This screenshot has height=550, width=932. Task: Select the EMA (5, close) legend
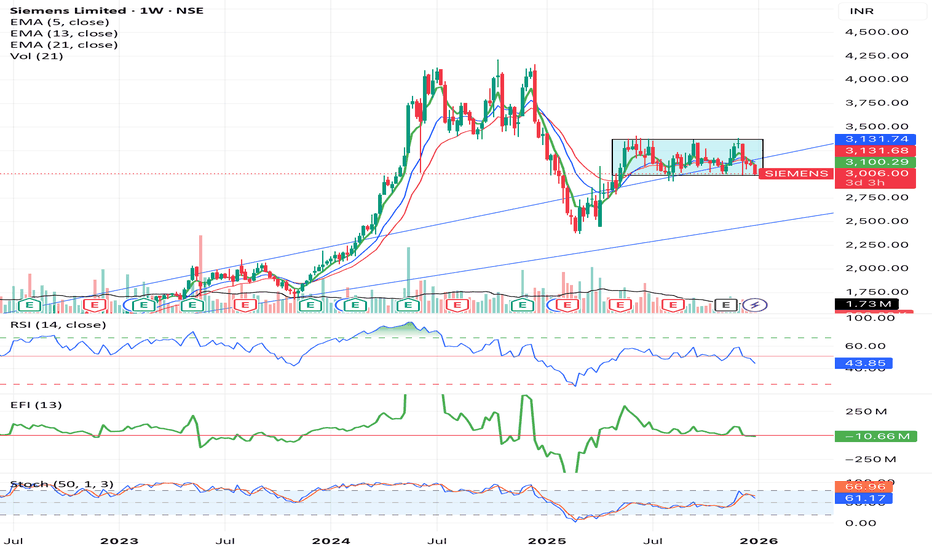click(x=59, y=22)
